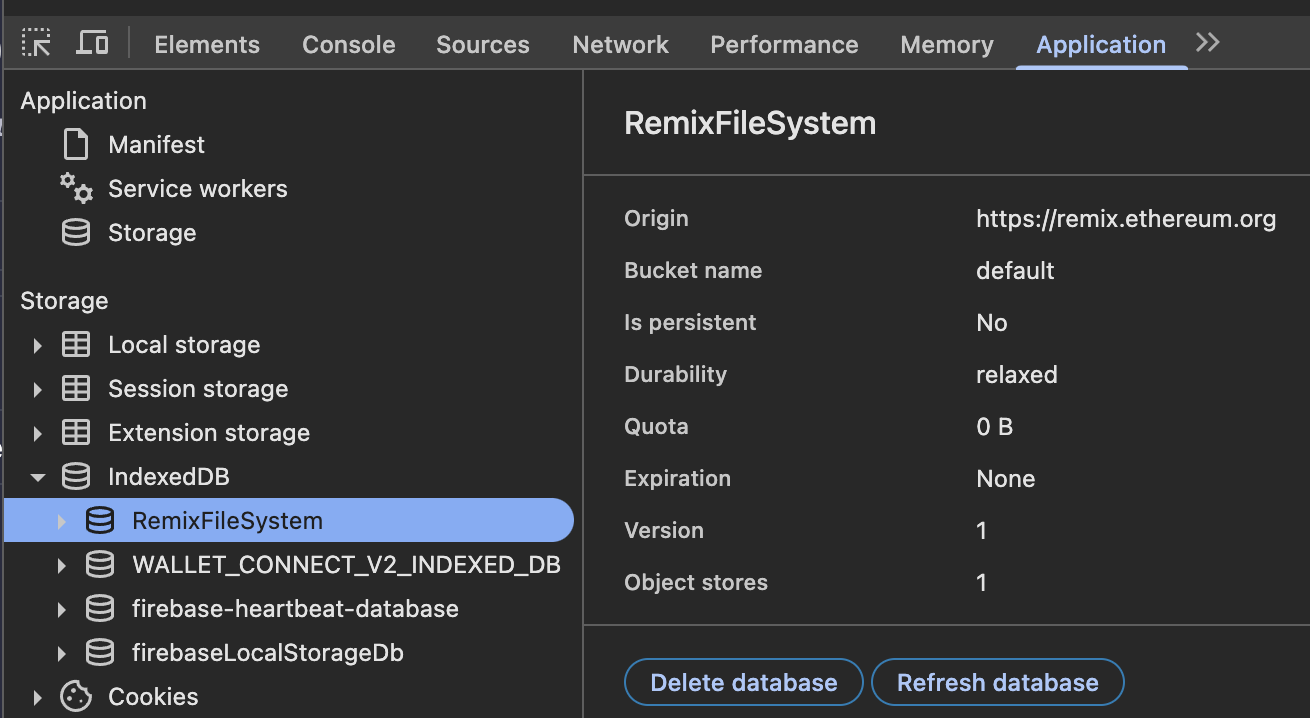This screenshot has width=1310, height=718.
Task: Click the Cookies cookie icon
Action: [76, 697]
